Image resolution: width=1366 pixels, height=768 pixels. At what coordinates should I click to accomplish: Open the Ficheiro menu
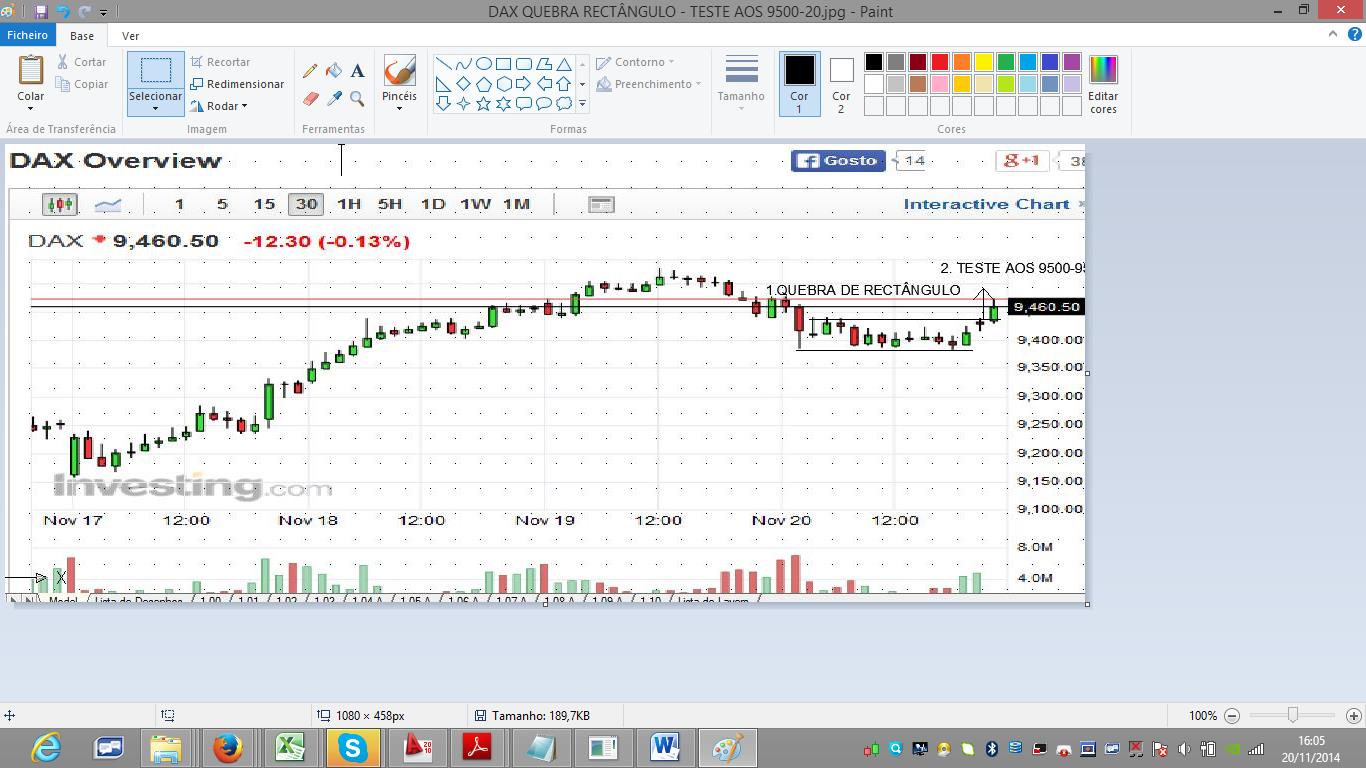27,35
